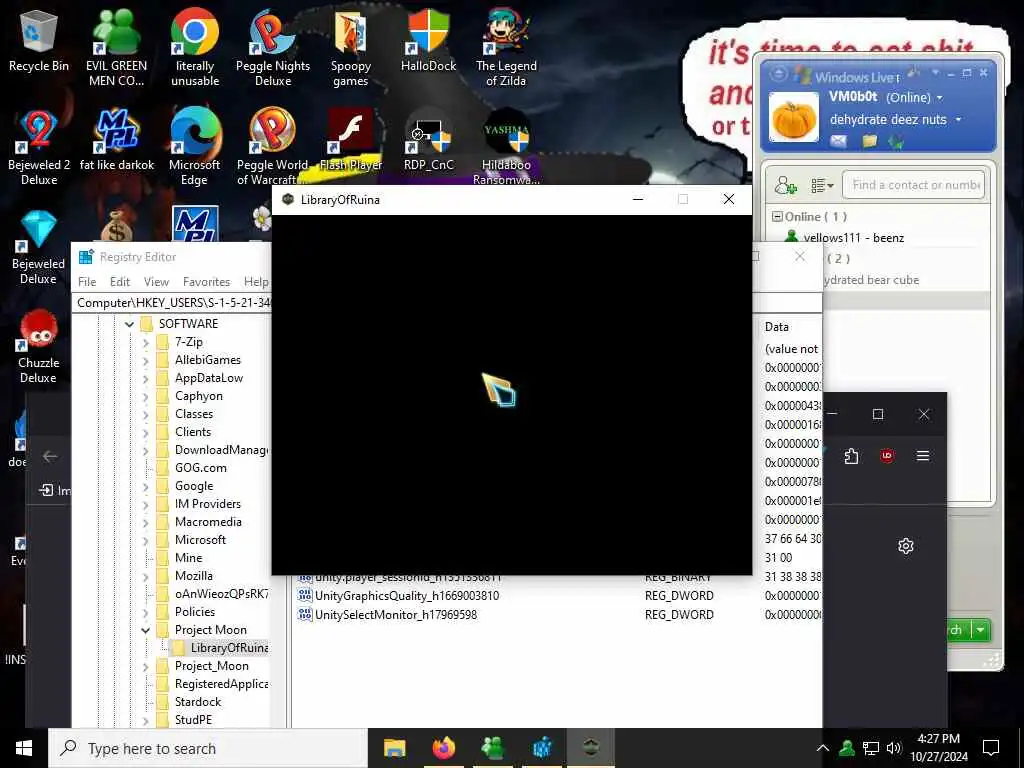Expand the Google registry key

coord(146,486)
